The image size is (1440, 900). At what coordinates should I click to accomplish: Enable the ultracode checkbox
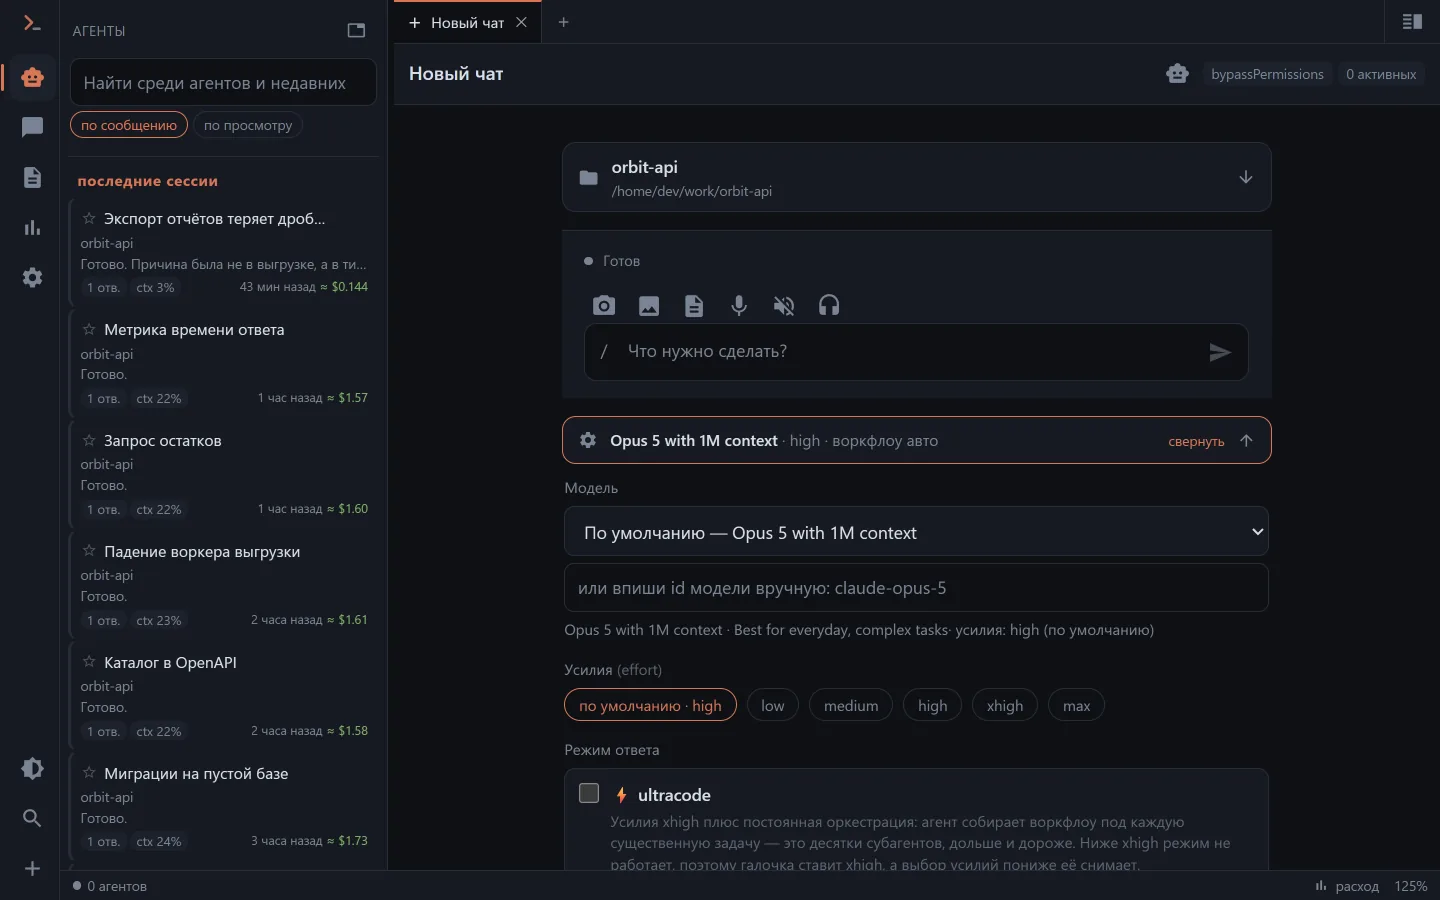(x=589, y=793)
